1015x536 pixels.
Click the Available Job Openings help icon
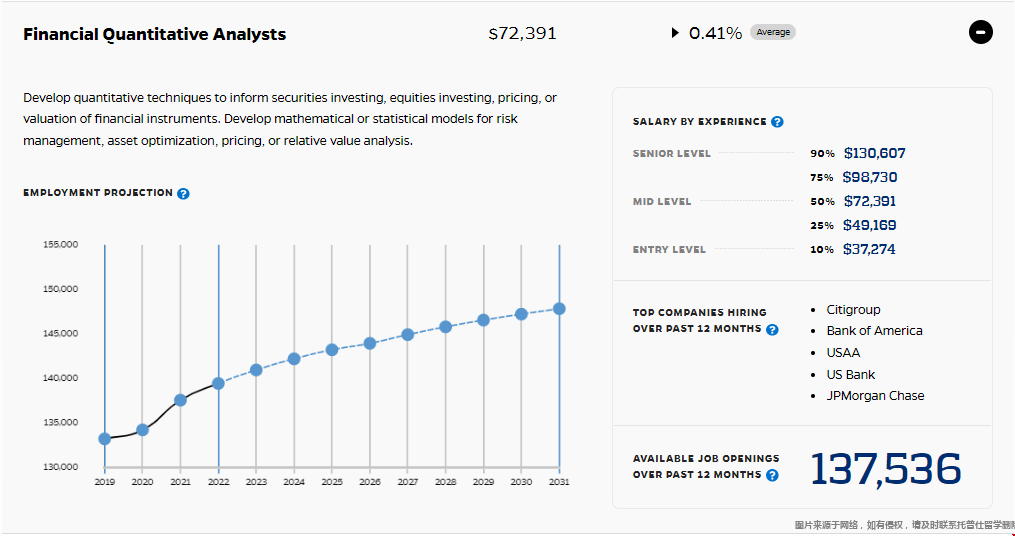point(772,475)
